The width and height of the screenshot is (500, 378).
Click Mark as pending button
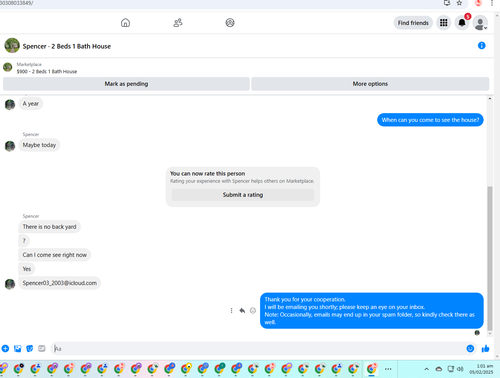(x=126, y=84)
